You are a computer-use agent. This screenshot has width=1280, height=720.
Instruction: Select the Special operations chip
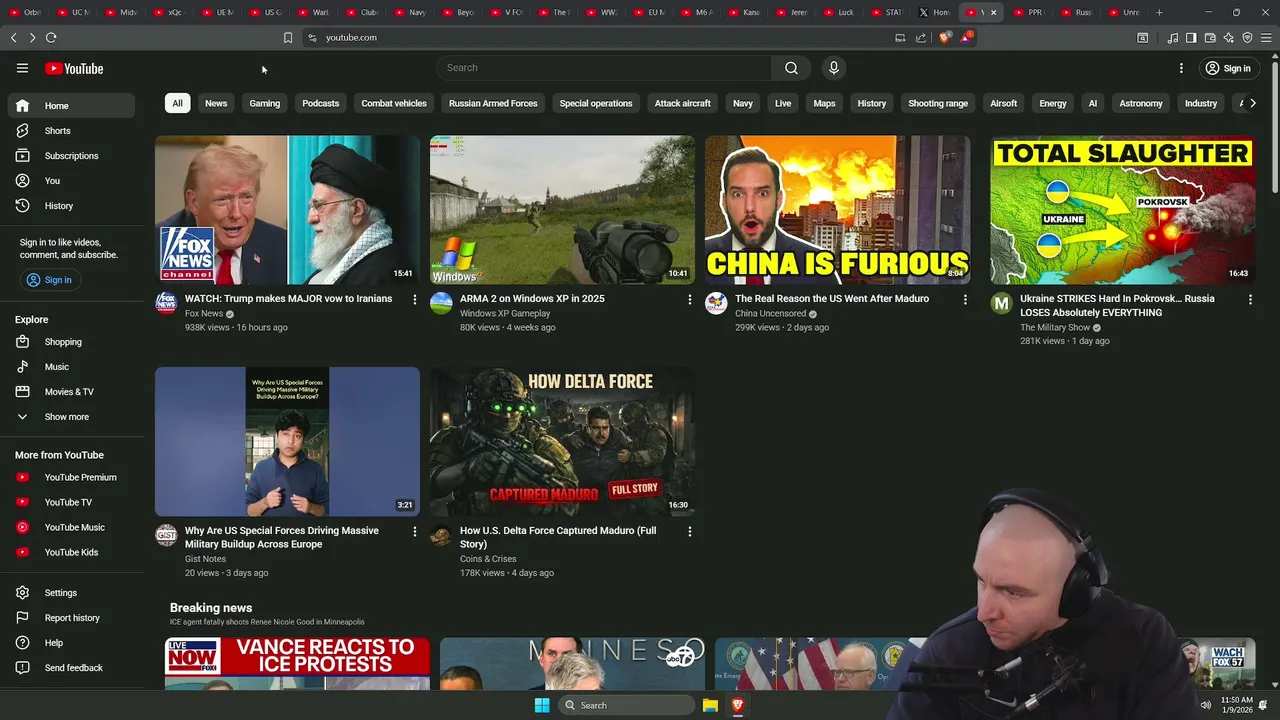596,103
